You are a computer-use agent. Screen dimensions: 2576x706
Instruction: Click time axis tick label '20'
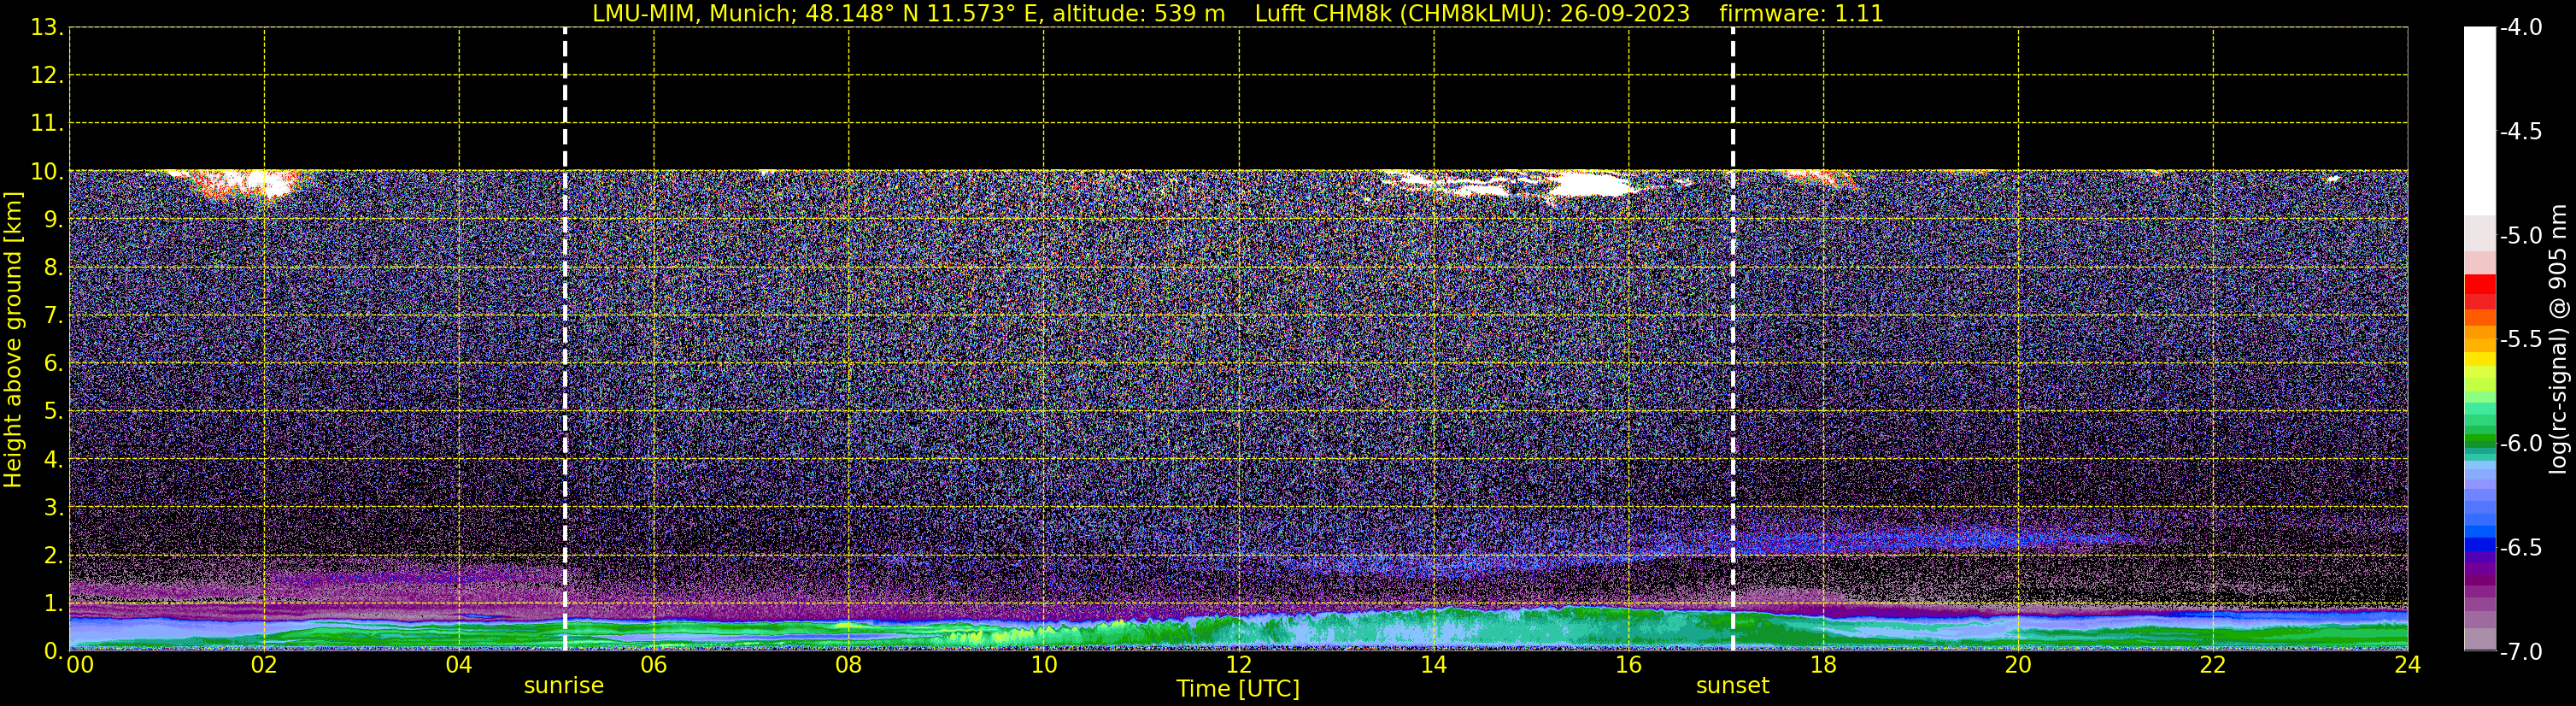(x=2018, y=665)
